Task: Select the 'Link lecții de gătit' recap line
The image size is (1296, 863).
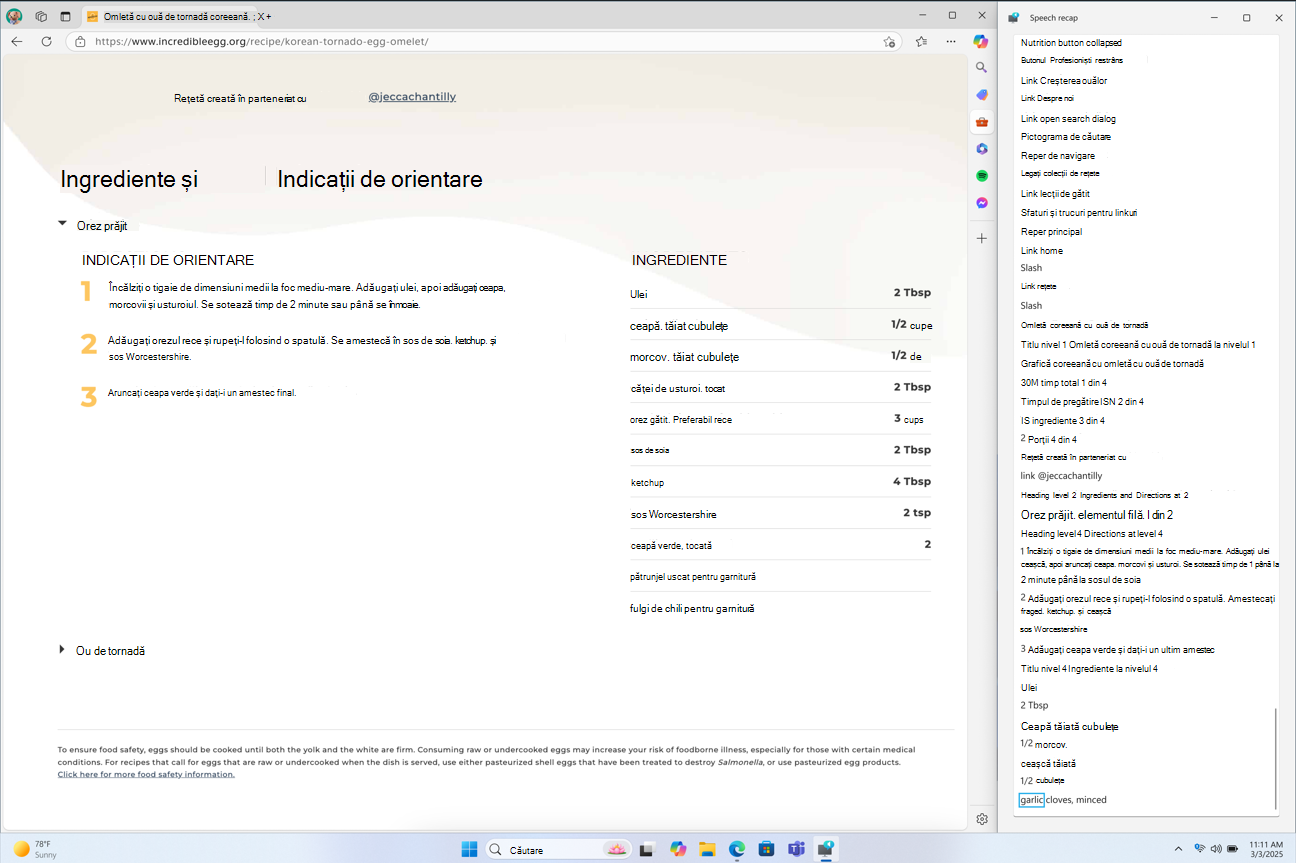Action: pyautogui.click(x=1055, y=193)
